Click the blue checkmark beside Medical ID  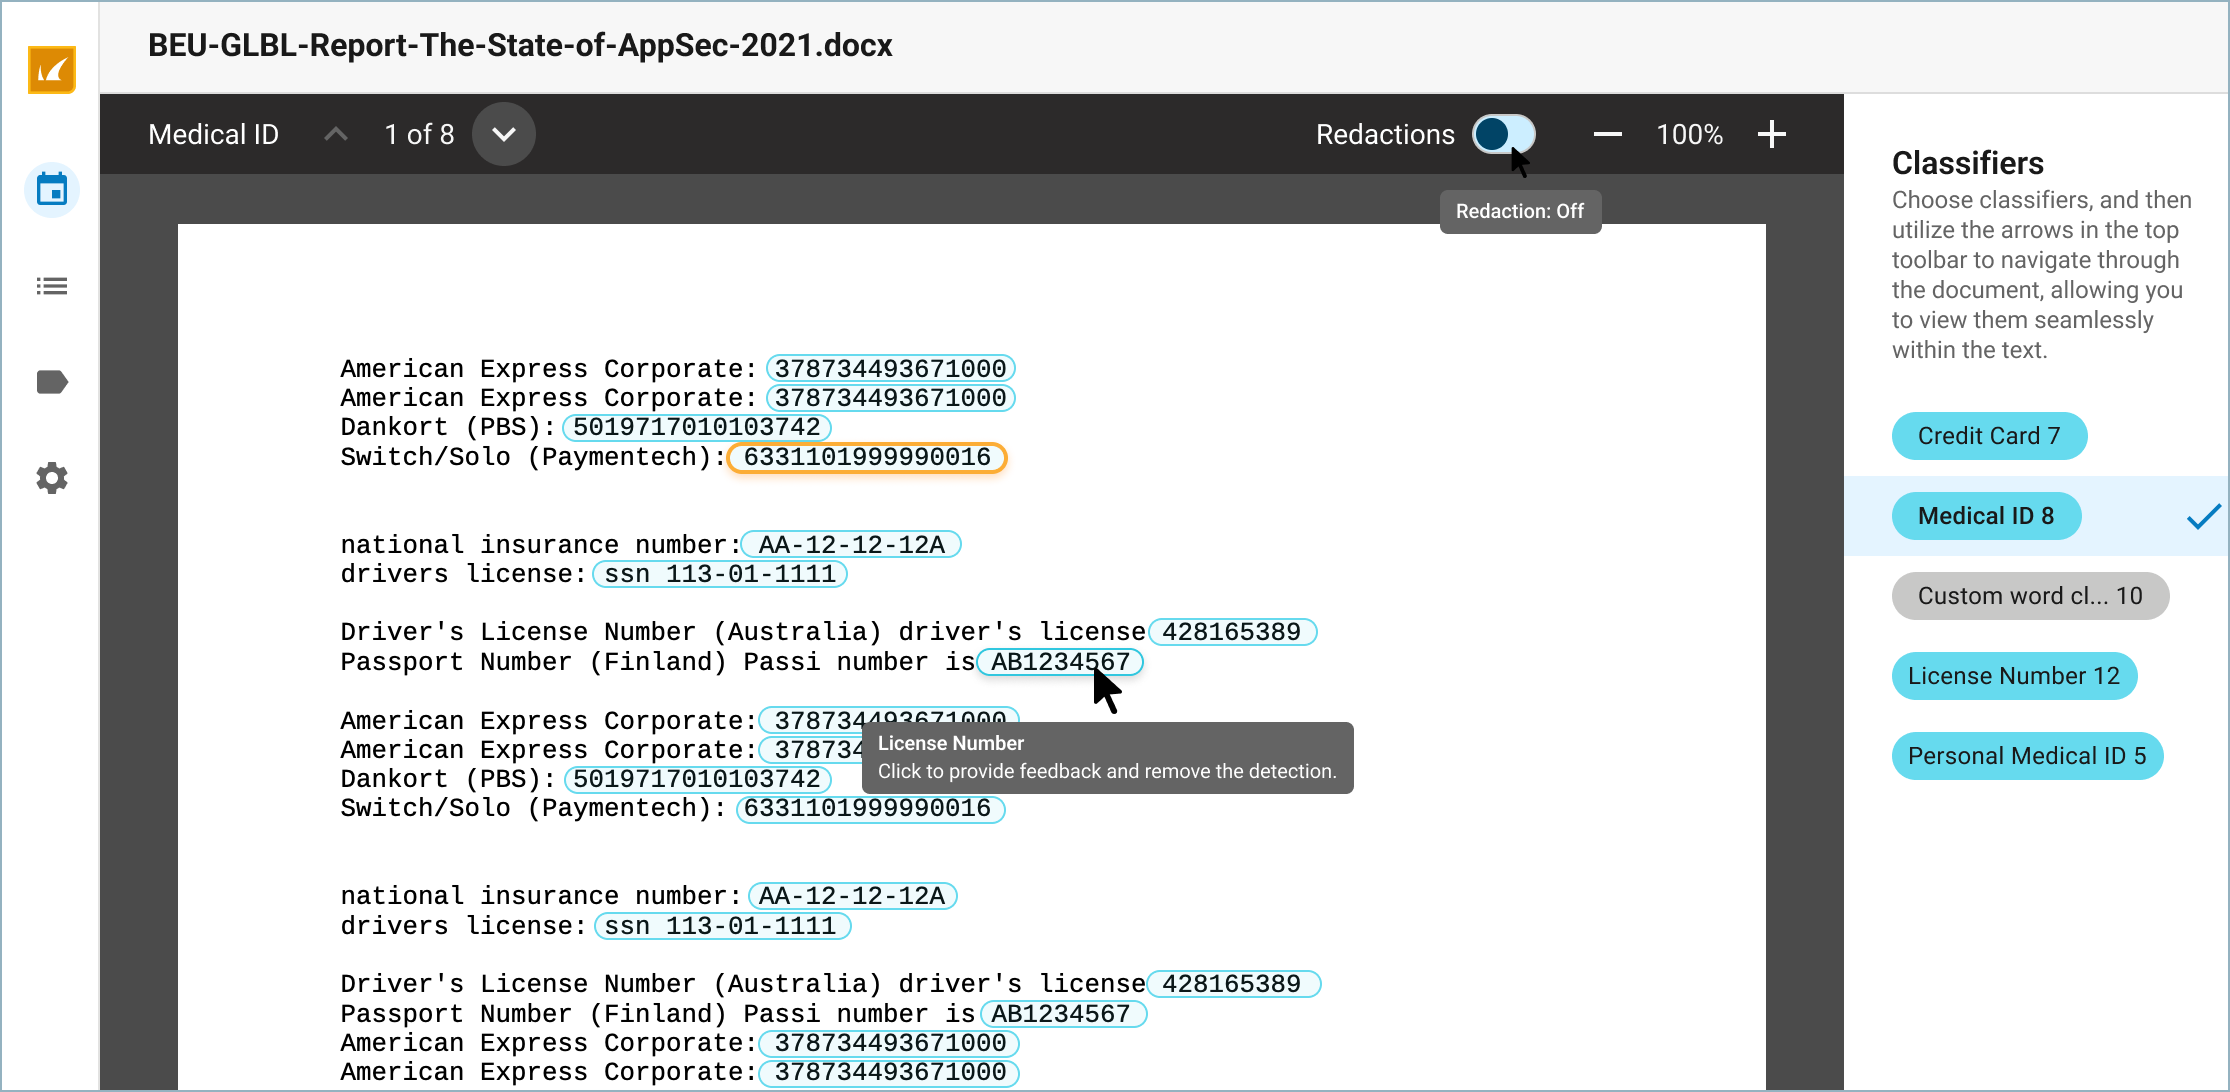click(x=2204, y=516)
